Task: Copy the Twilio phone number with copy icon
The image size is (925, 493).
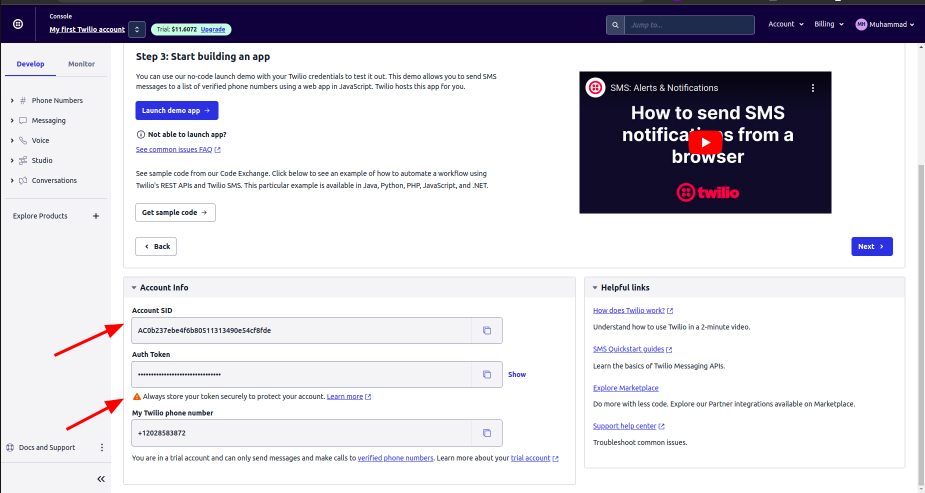Action: (x=487, y=433)
